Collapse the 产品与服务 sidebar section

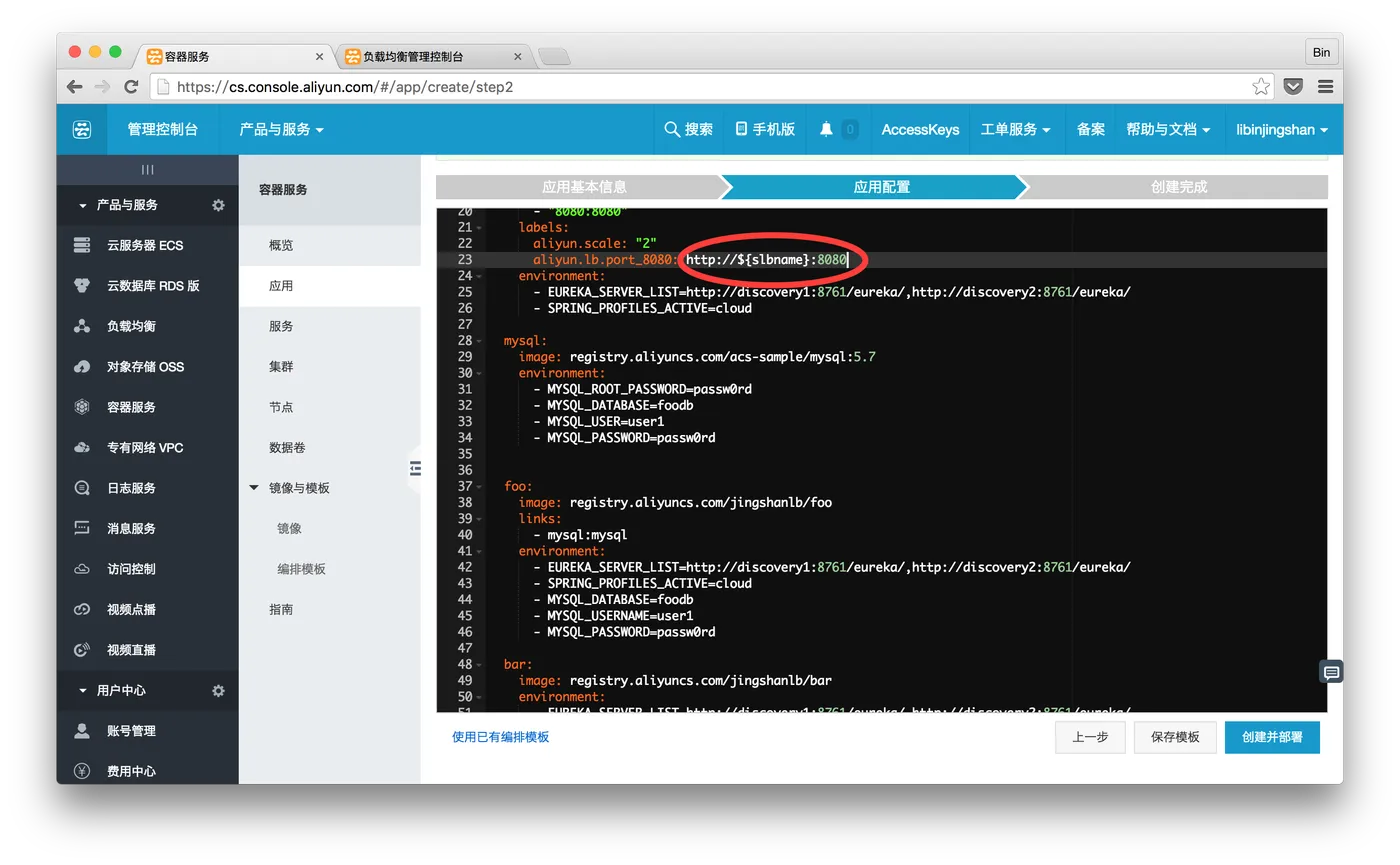(83, 205)
